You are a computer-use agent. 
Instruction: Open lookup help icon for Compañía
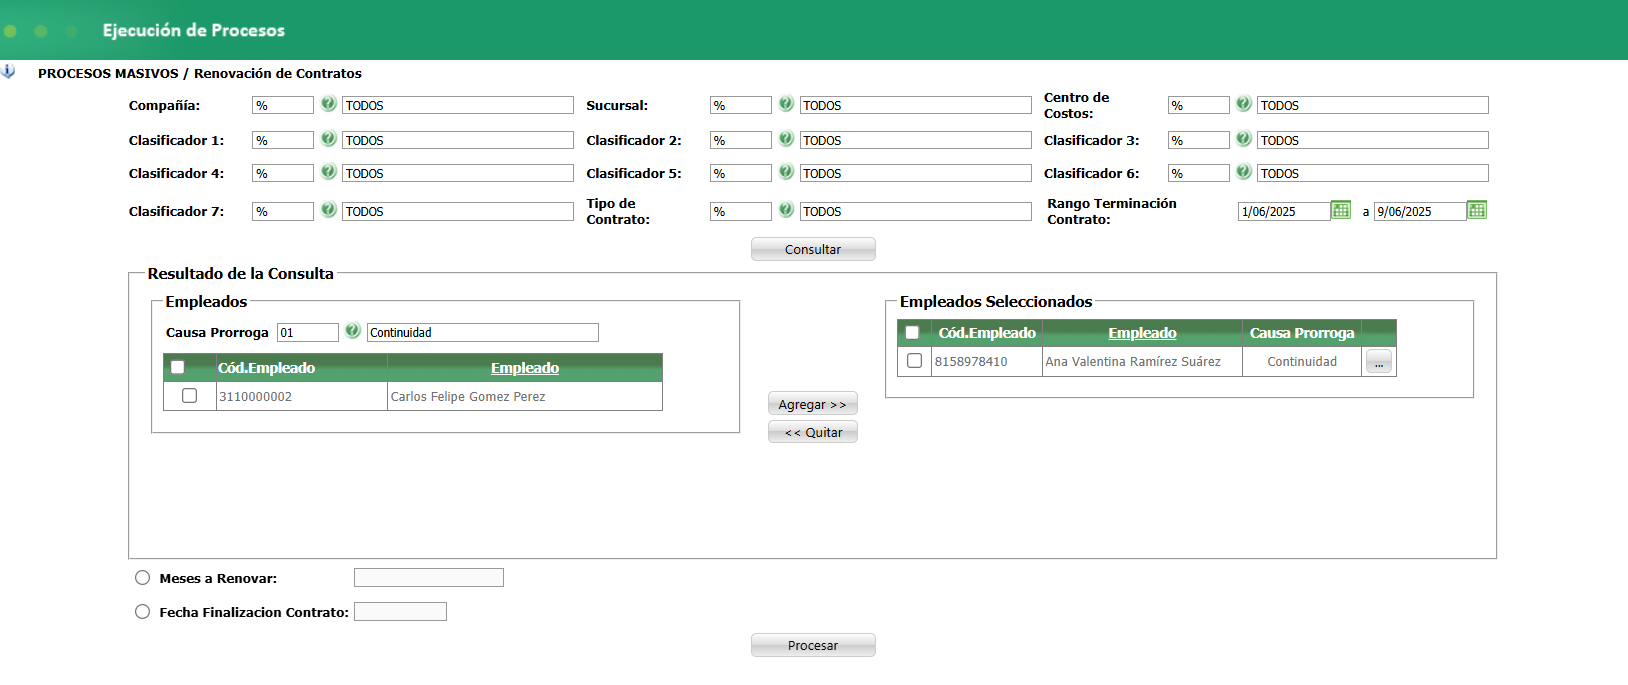pos(328,104)
